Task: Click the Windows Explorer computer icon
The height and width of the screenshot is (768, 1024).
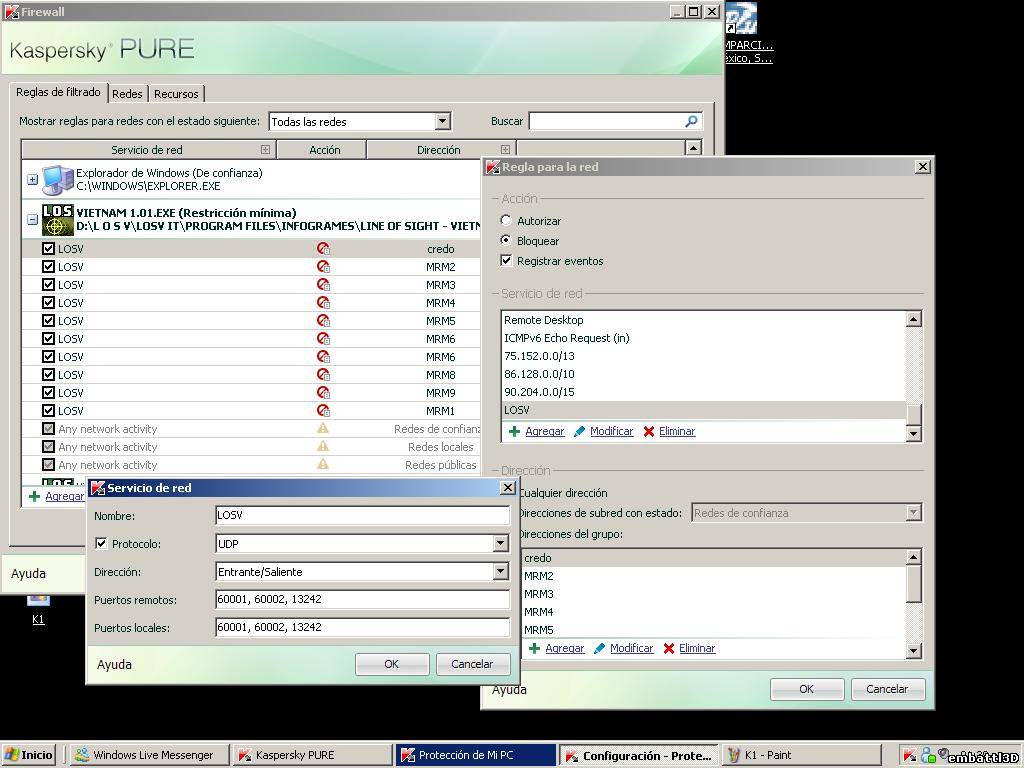Action: click(x=57, y=180)
